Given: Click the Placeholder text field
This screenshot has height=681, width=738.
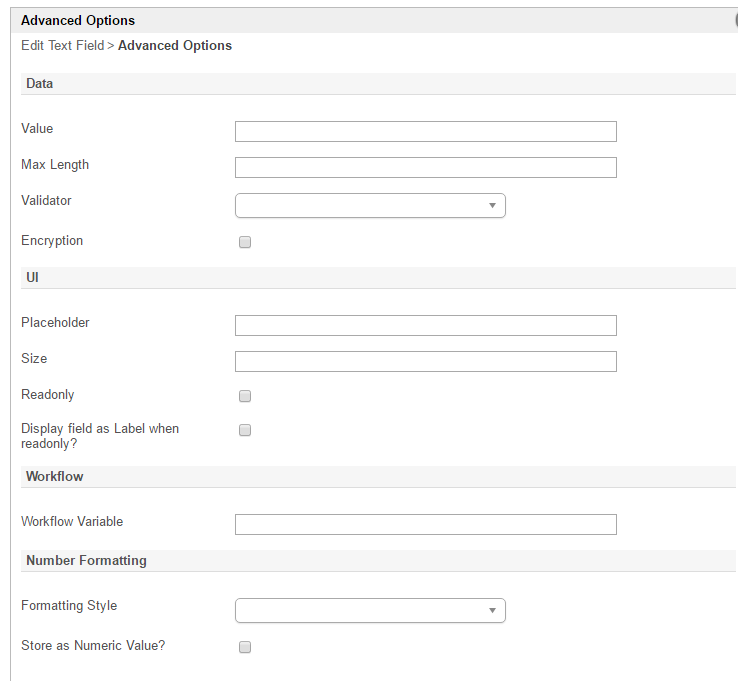Looking at the screenshot, I should (x=425, y=325).
